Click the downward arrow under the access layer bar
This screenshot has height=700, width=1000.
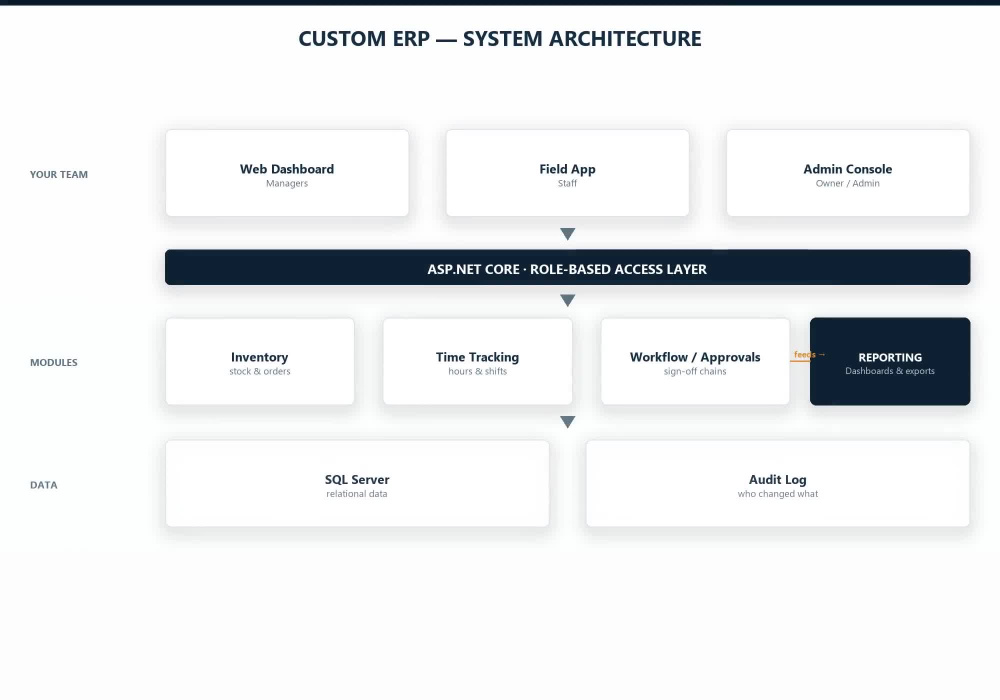click(x=568, y=300)
